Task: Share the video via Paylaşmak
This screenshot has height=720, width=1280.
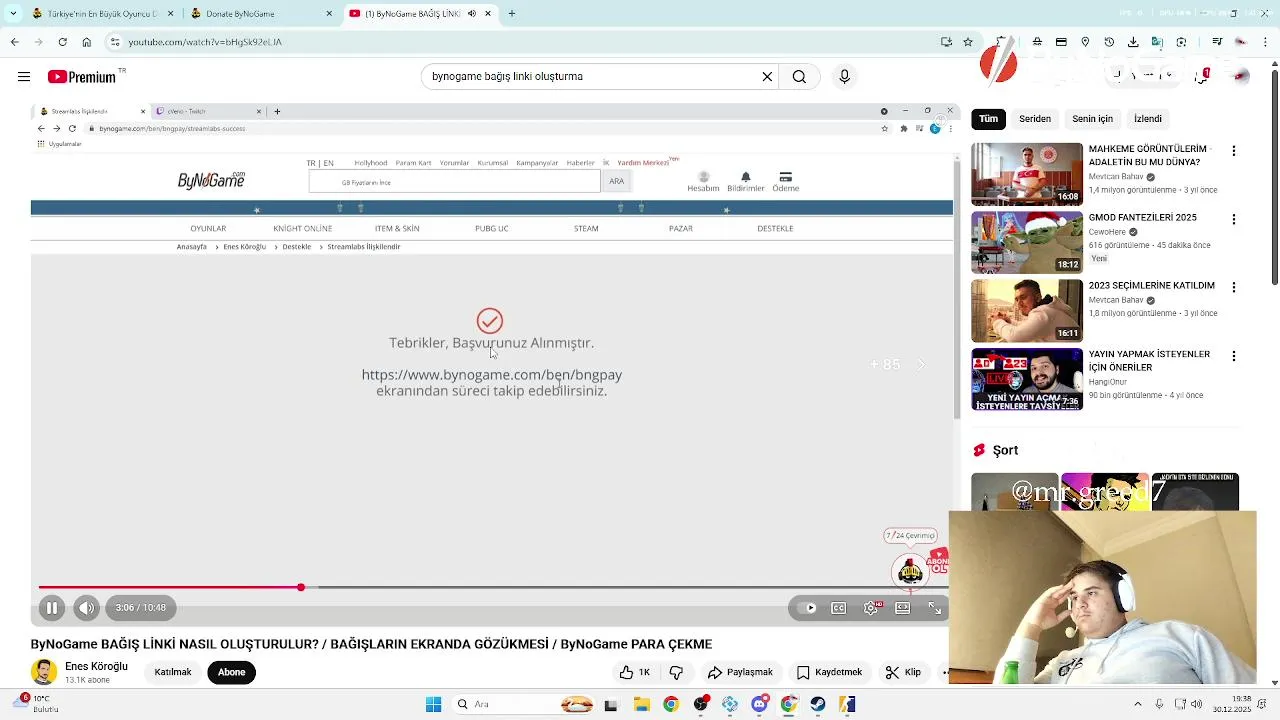Action: point(740,672)
